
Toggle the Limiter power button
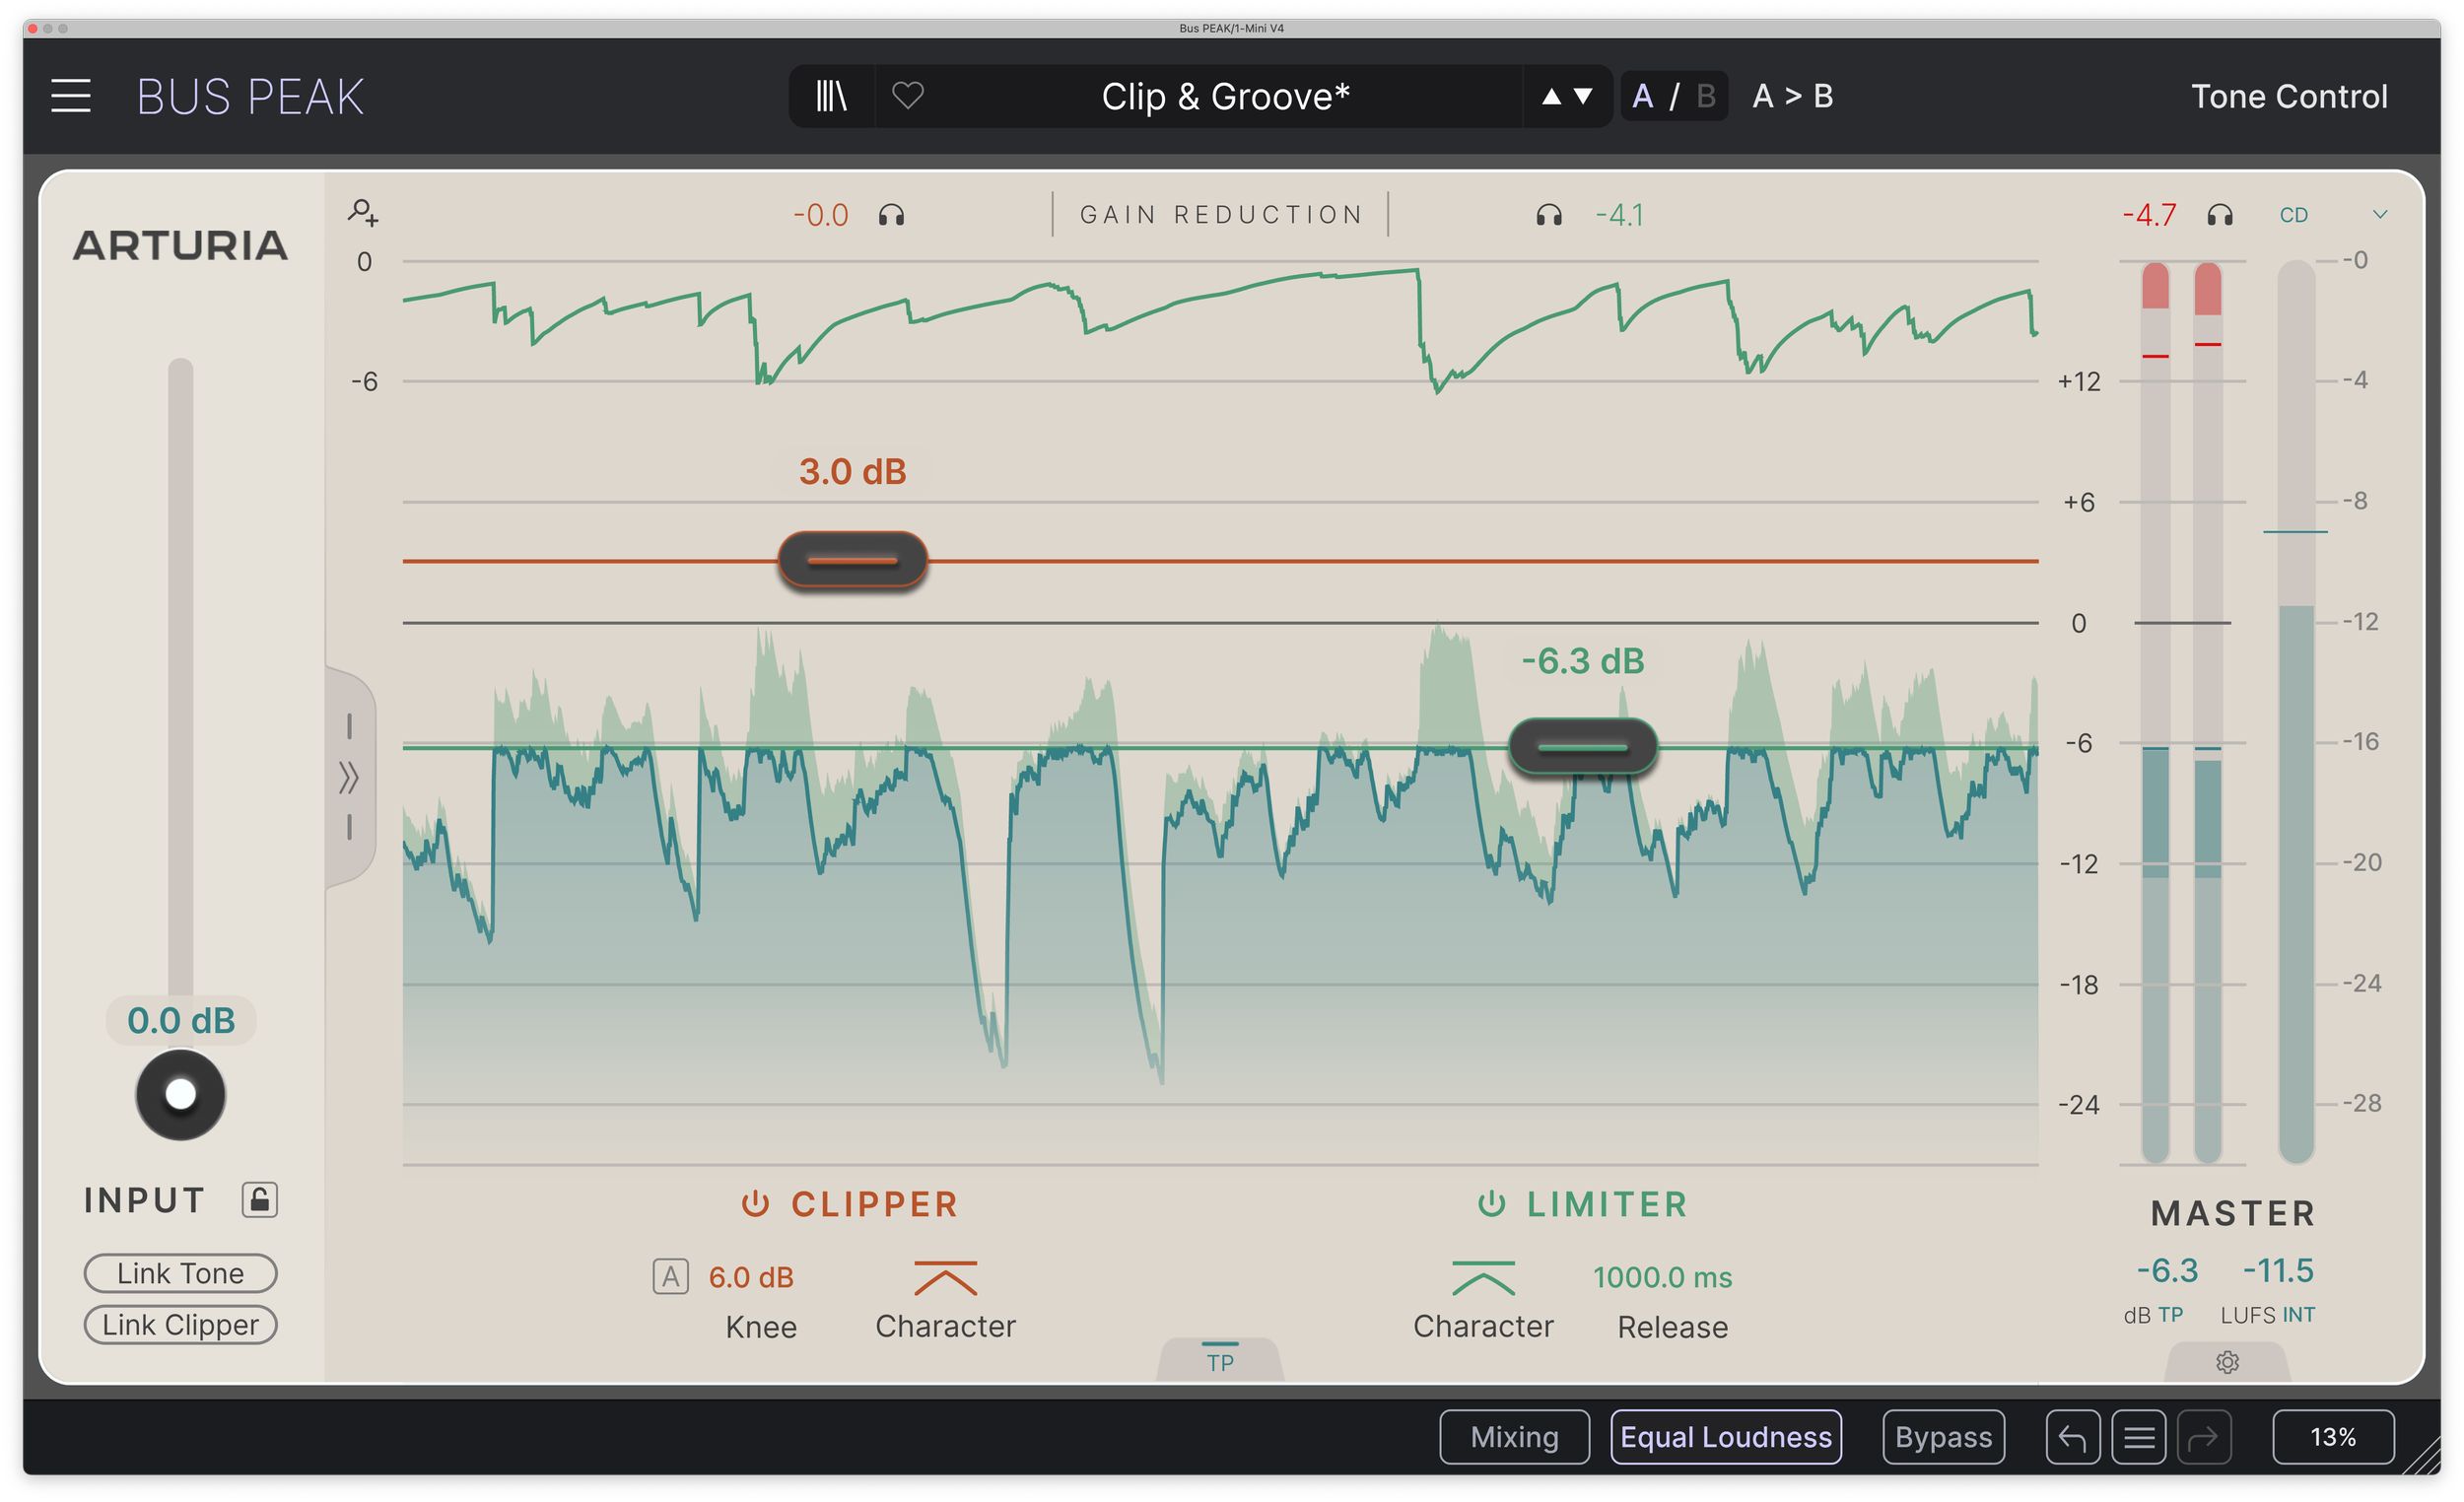point(1491,1204)
